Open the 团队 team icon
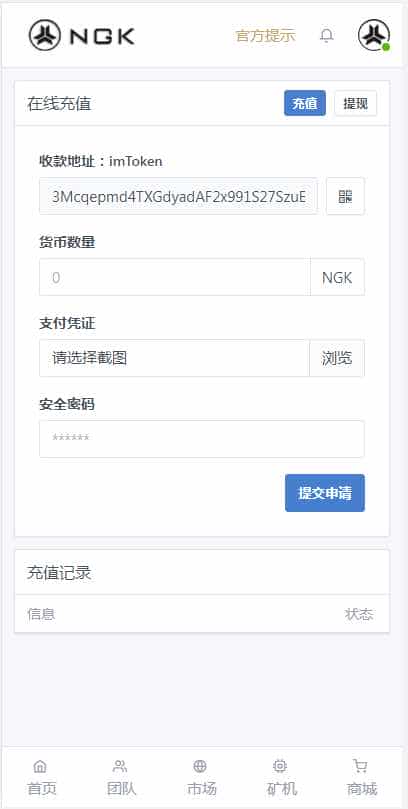Screen dimensions: 408x809 point(120,766)
